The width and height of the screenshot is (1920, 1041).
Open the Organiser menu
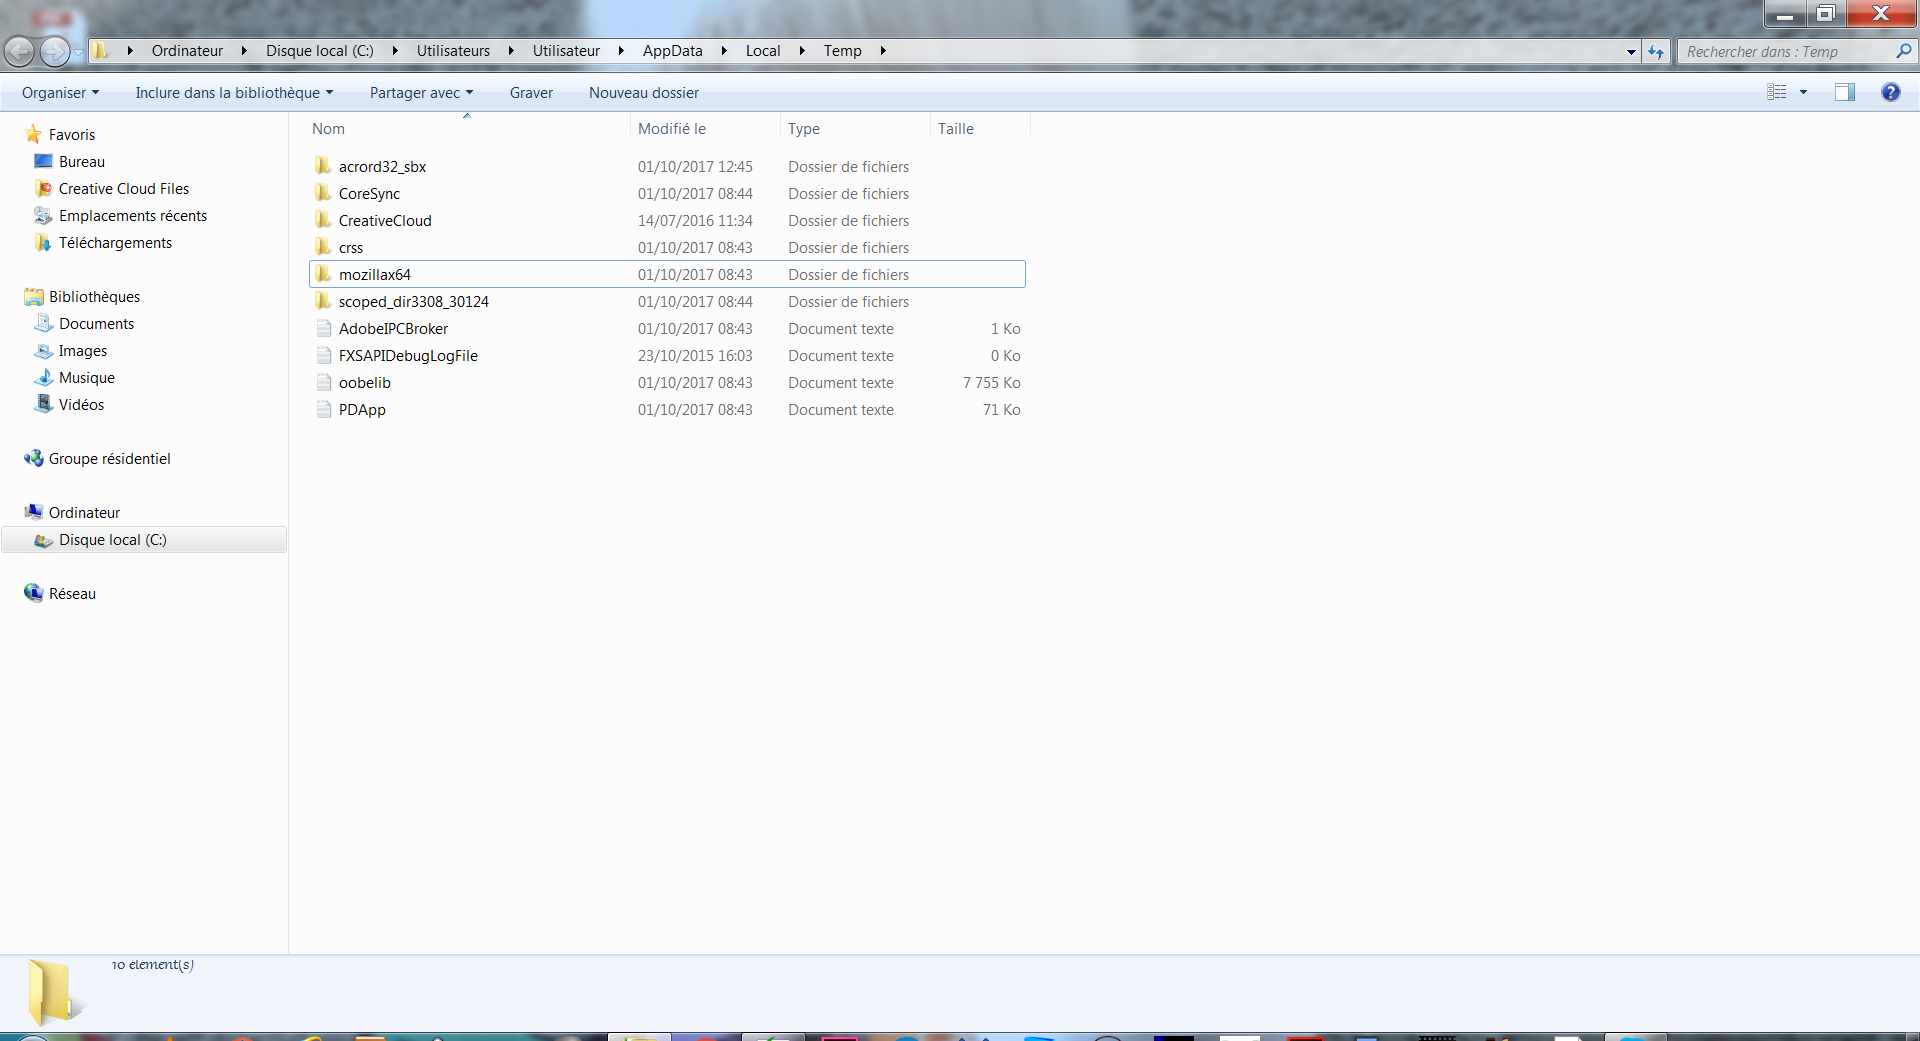pyautogui.click(x=60, y=93)
